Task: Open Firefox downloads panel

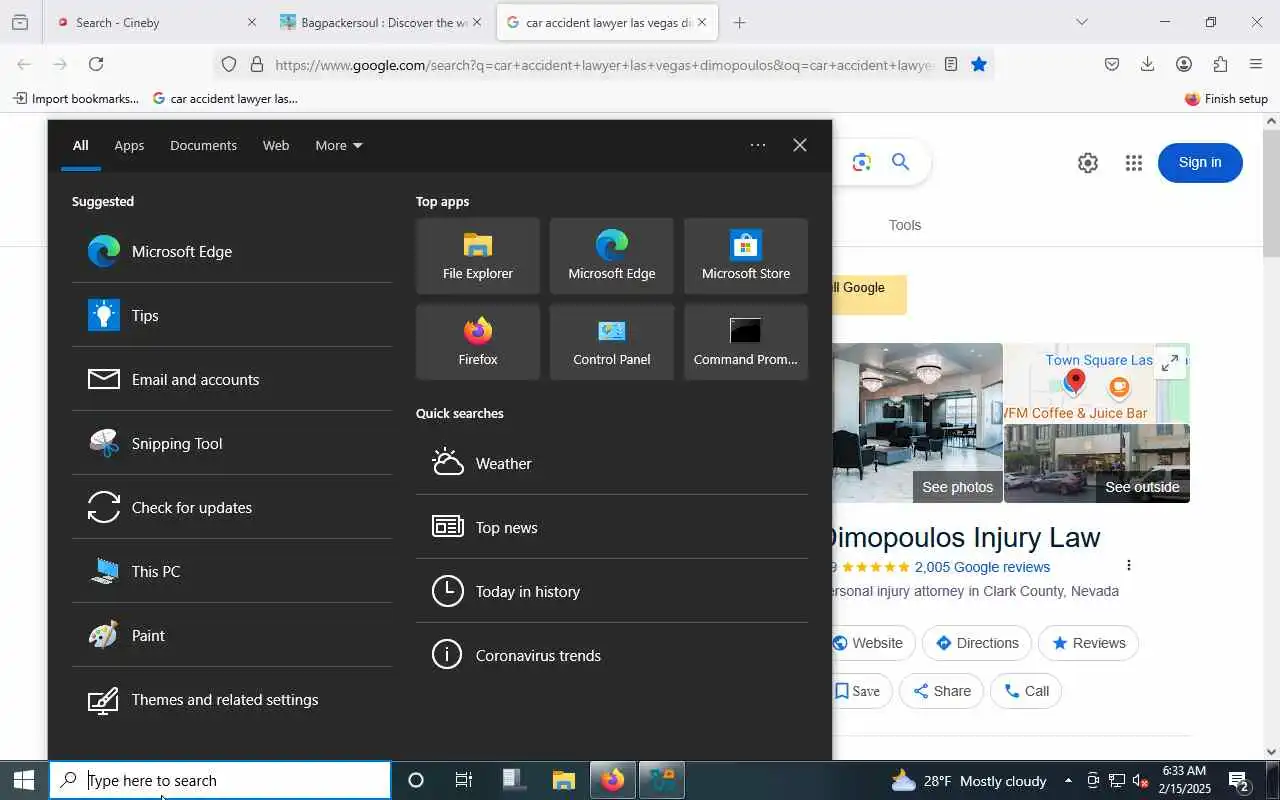Action: (x=1148, y=64)
